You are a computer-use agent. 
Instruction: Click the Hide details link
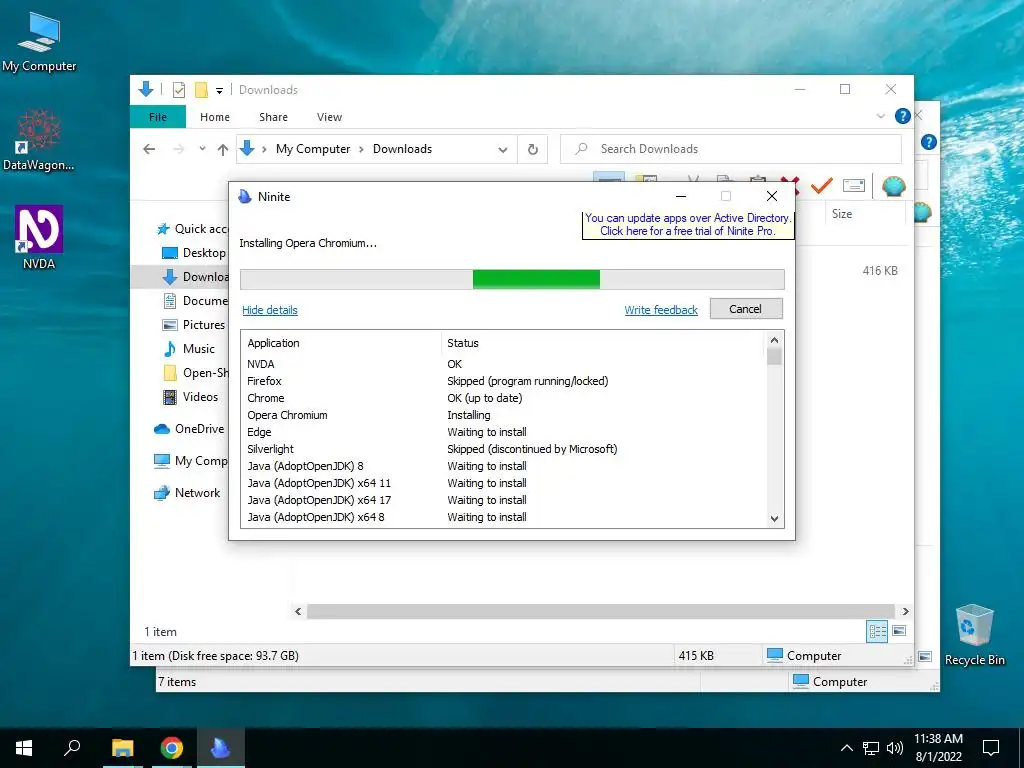pyautogui.click(x=270, y=310)
